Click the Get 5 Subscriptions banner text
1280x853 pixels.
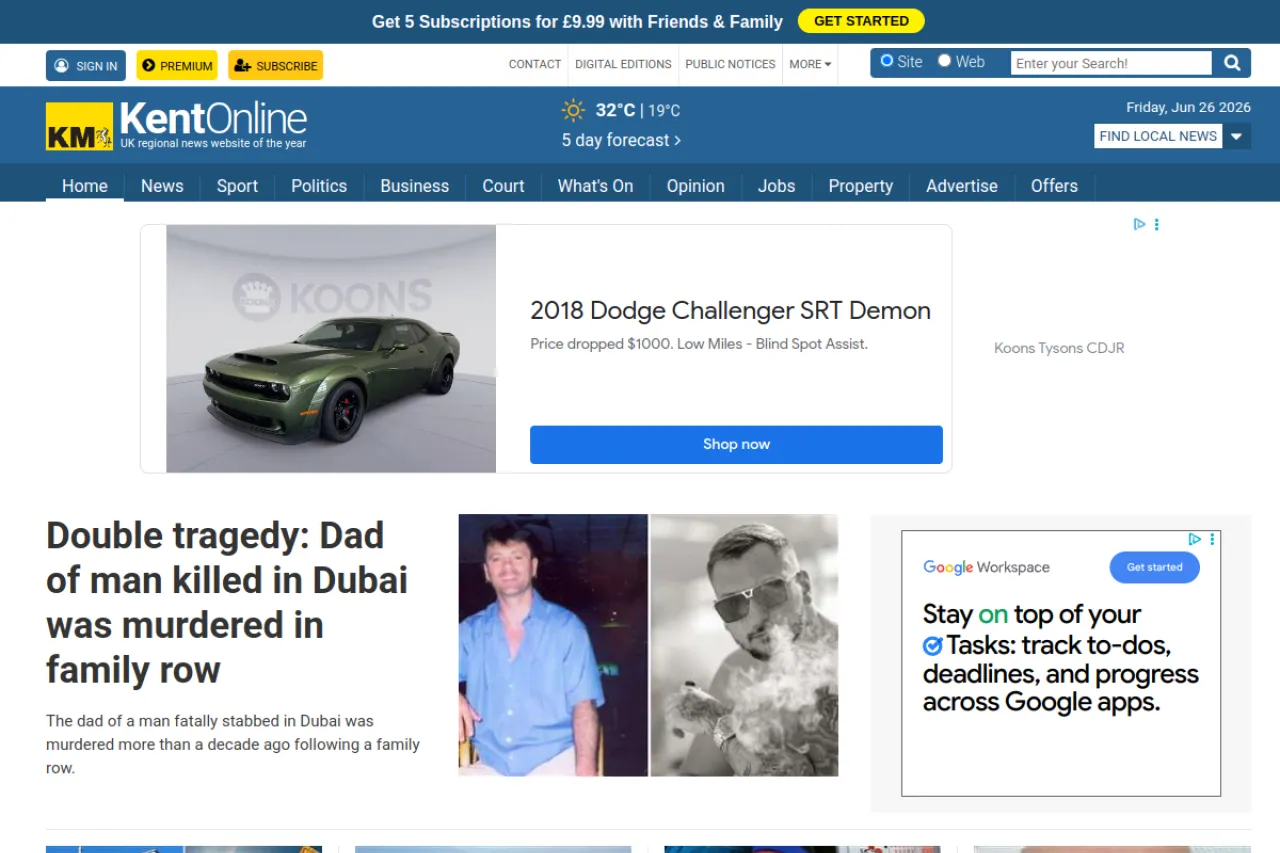(577, 21)
